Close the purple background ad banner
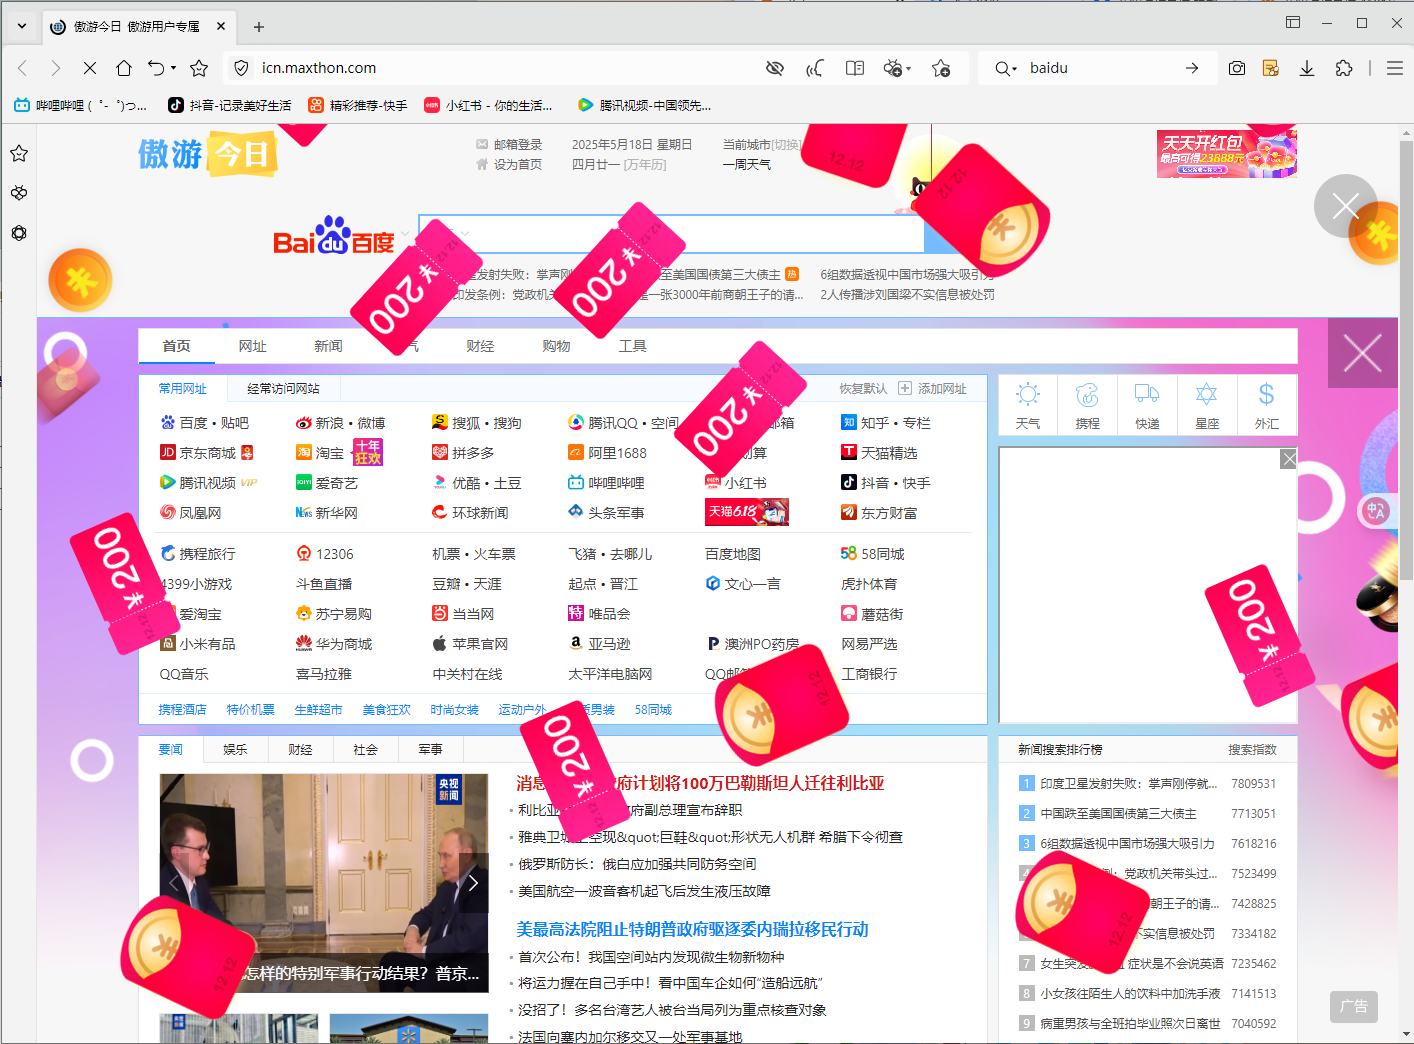 (1362, 353)
